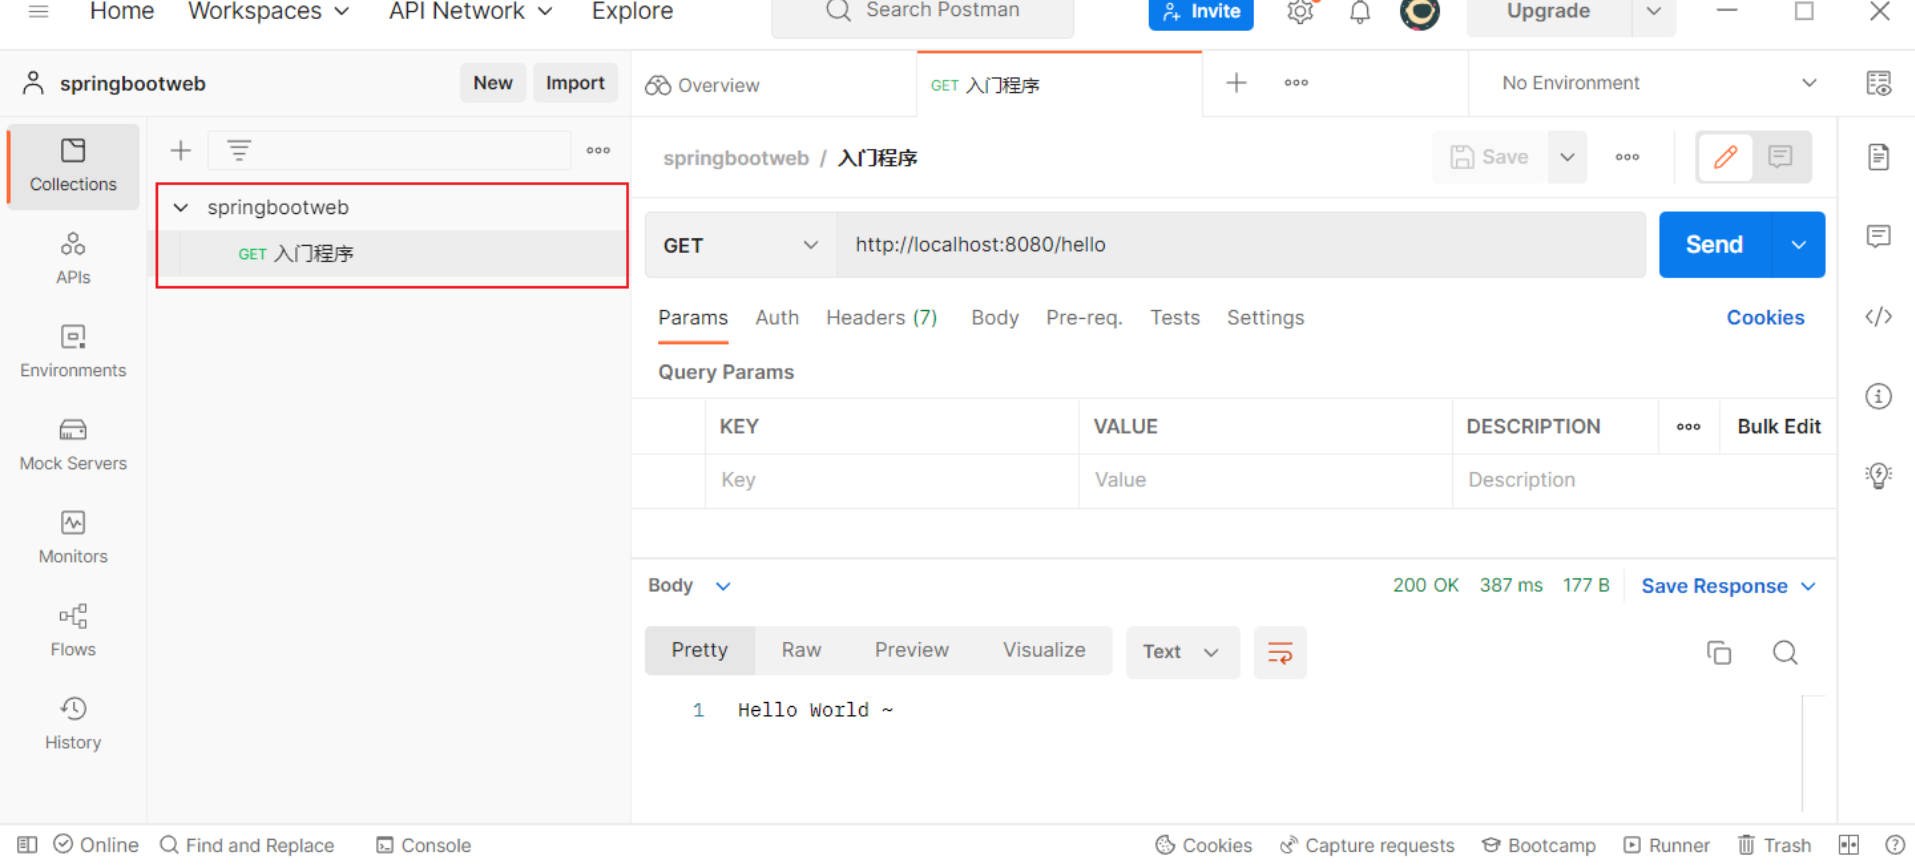The width and height of the screenshot is (1915, 867).
Task: Expand the Upgrade dropdown arrow
Action: click(x=1653, y=12)
